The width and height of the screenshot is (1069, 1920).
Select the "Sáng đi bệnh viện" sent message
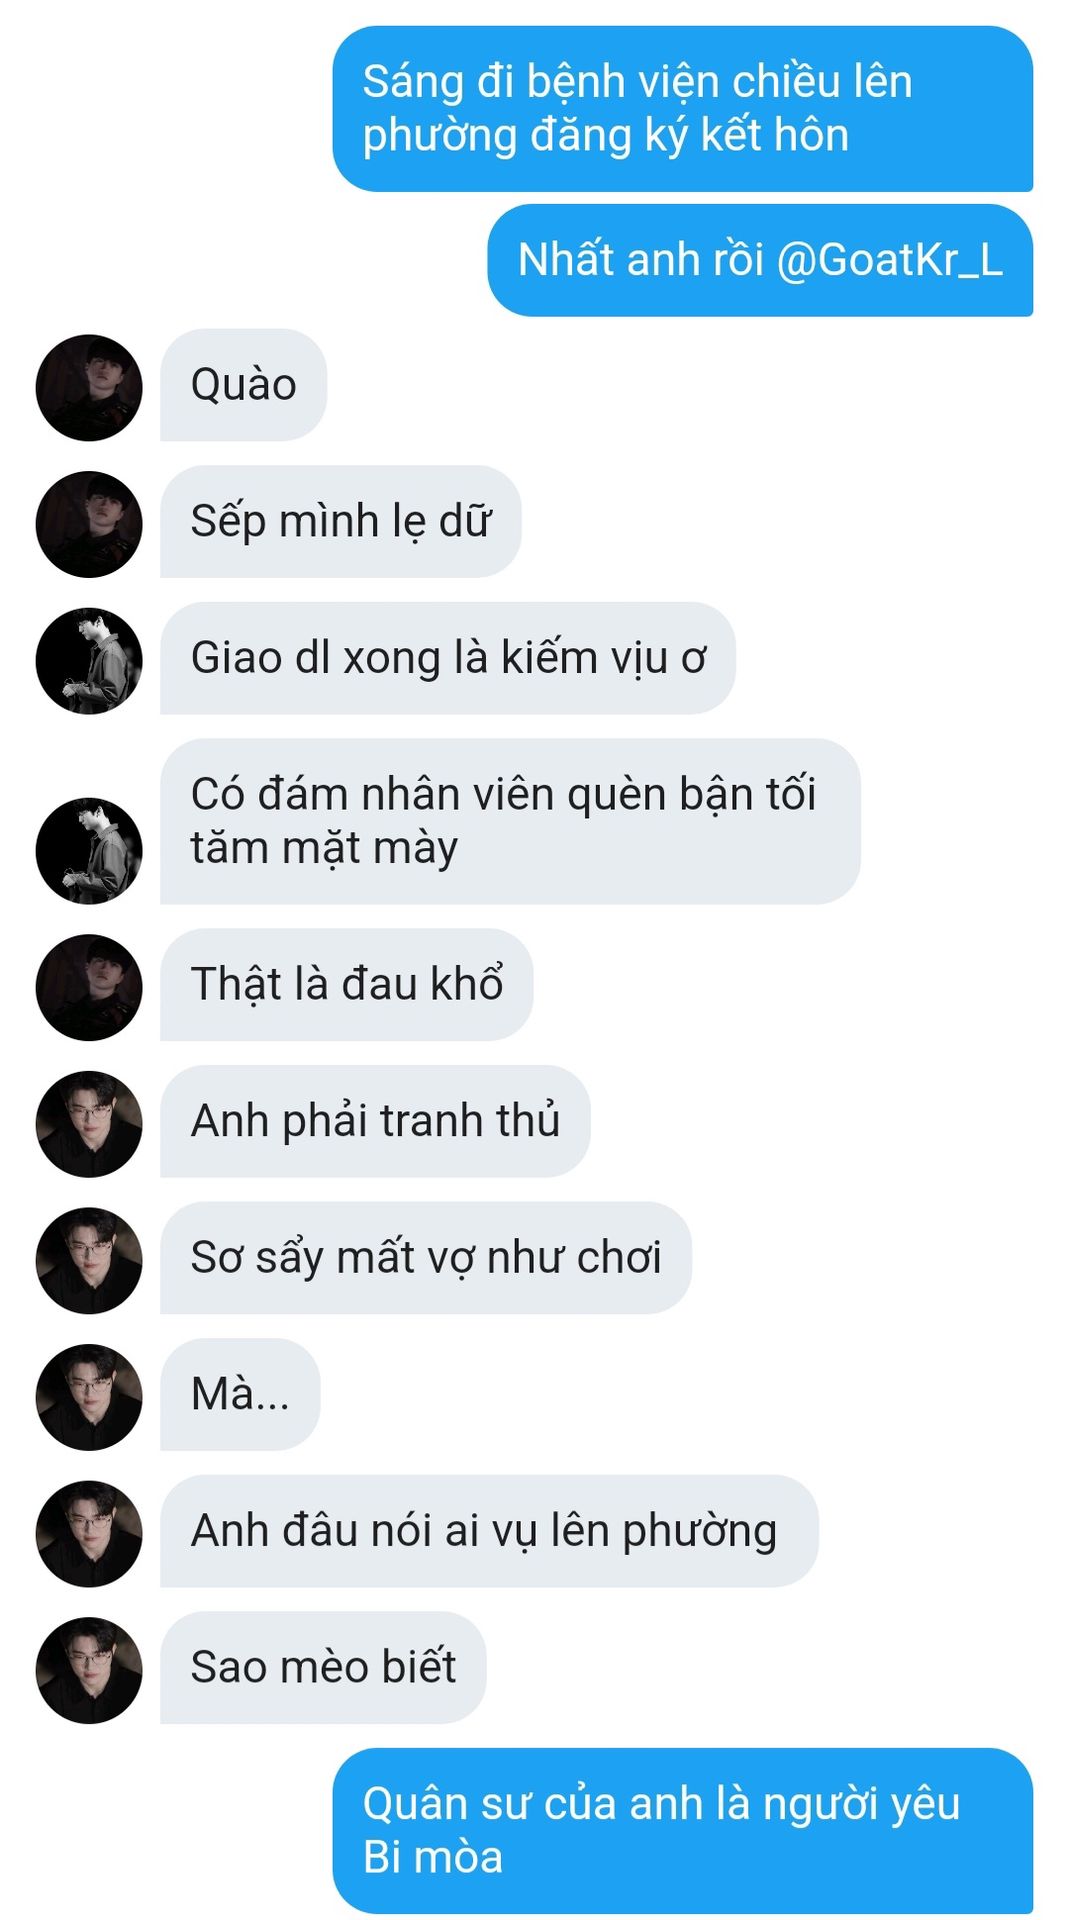coord(683,109)
